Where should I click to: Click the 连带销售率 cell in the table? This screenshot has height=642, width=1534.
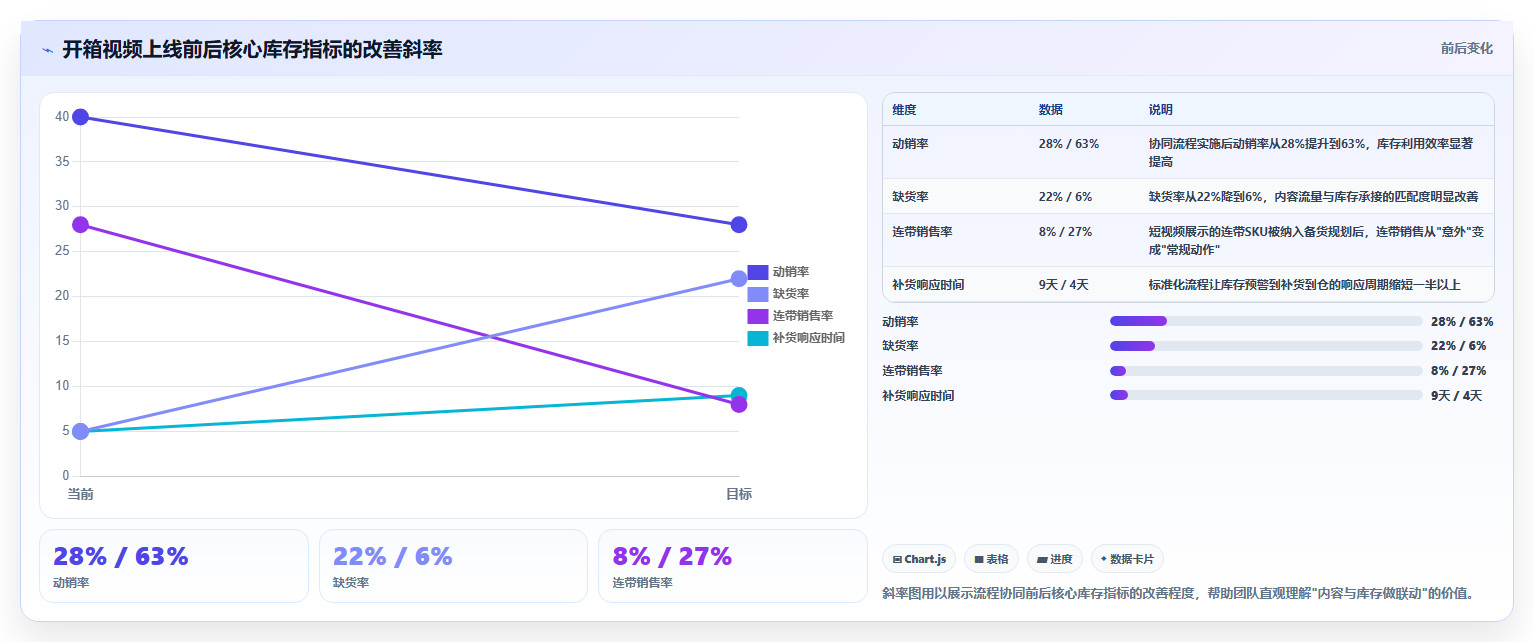click(956, 240)
